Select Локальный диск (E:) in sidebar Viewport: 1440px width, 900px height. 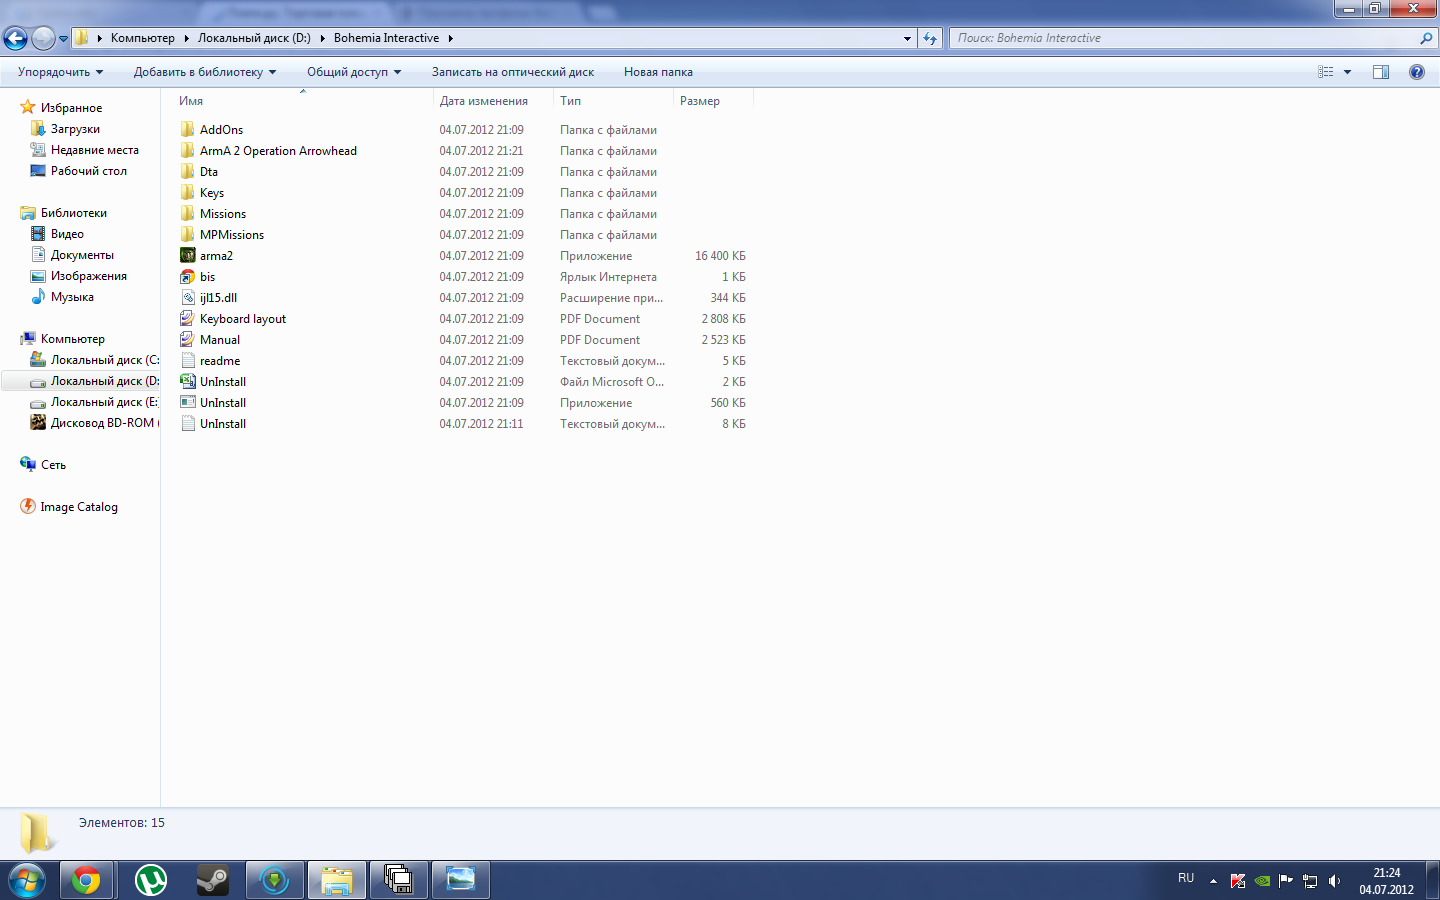(104, 402)
